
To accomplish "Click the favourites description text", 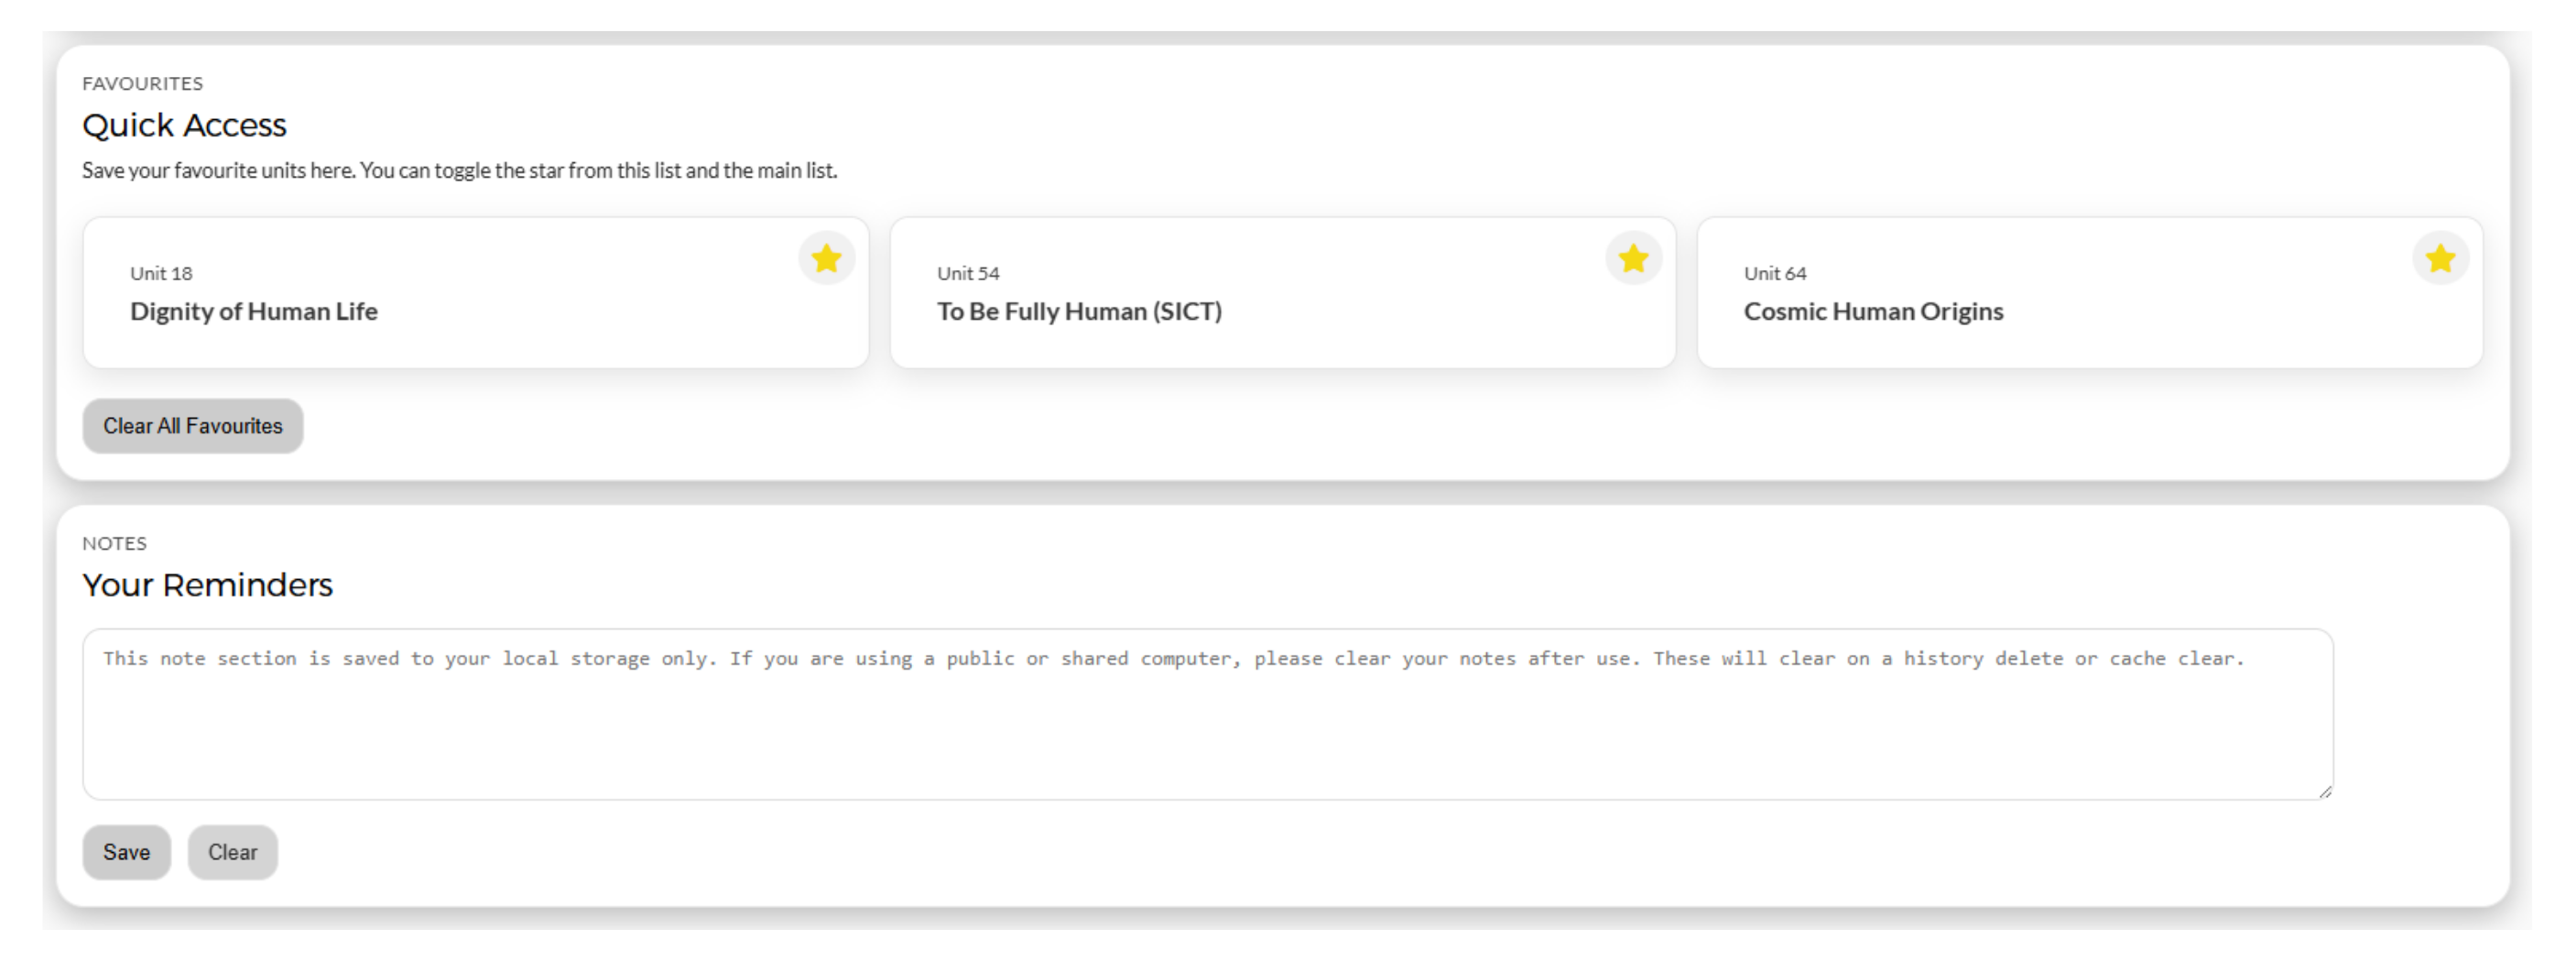I will coord(459,170).
